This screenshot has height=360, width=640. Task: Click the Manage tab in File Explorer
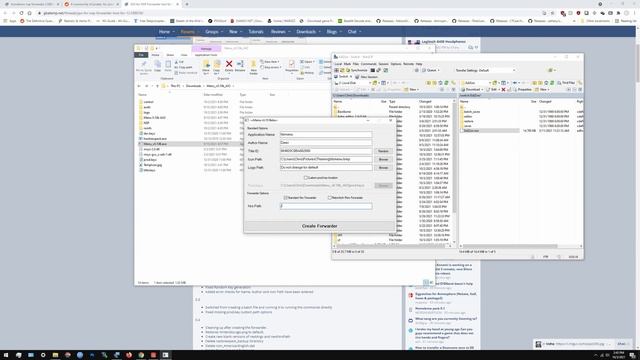click(206, 49)
